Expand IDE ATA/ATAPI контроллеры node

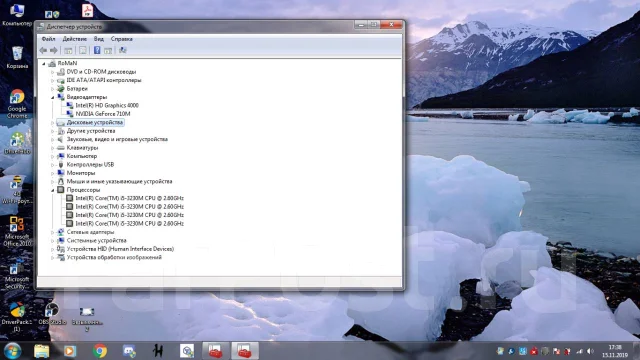click(x=52, y=80)
